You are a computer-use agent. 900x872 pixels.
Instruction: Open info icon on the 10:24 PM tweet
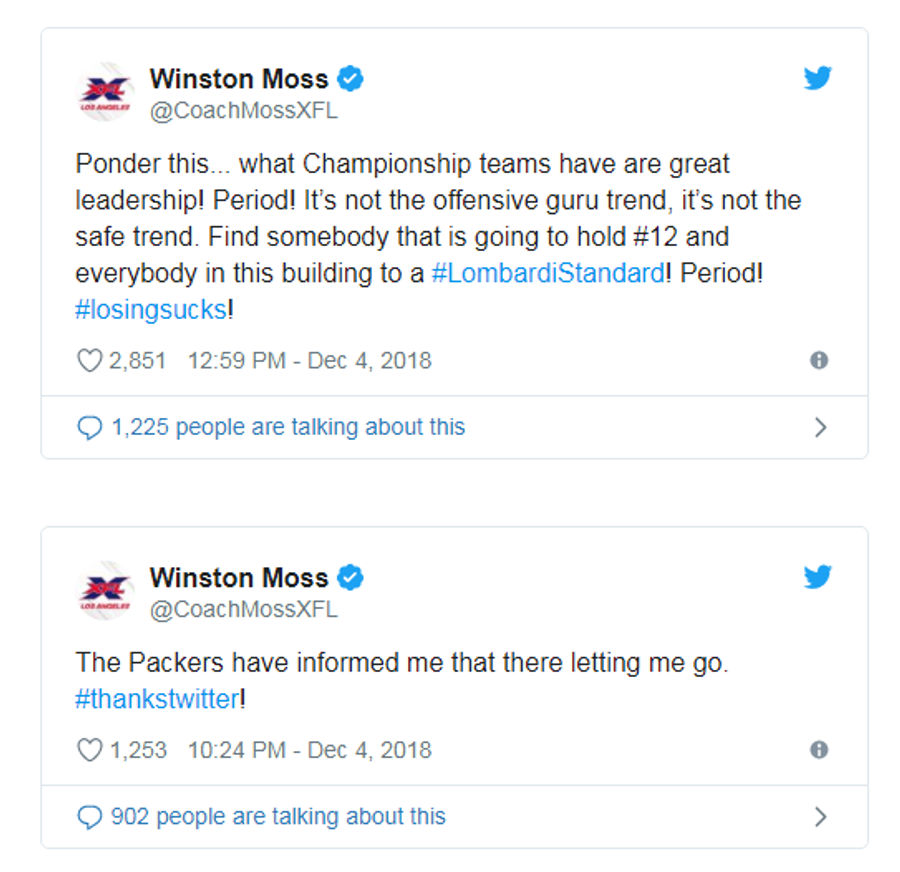pos(819,750)
